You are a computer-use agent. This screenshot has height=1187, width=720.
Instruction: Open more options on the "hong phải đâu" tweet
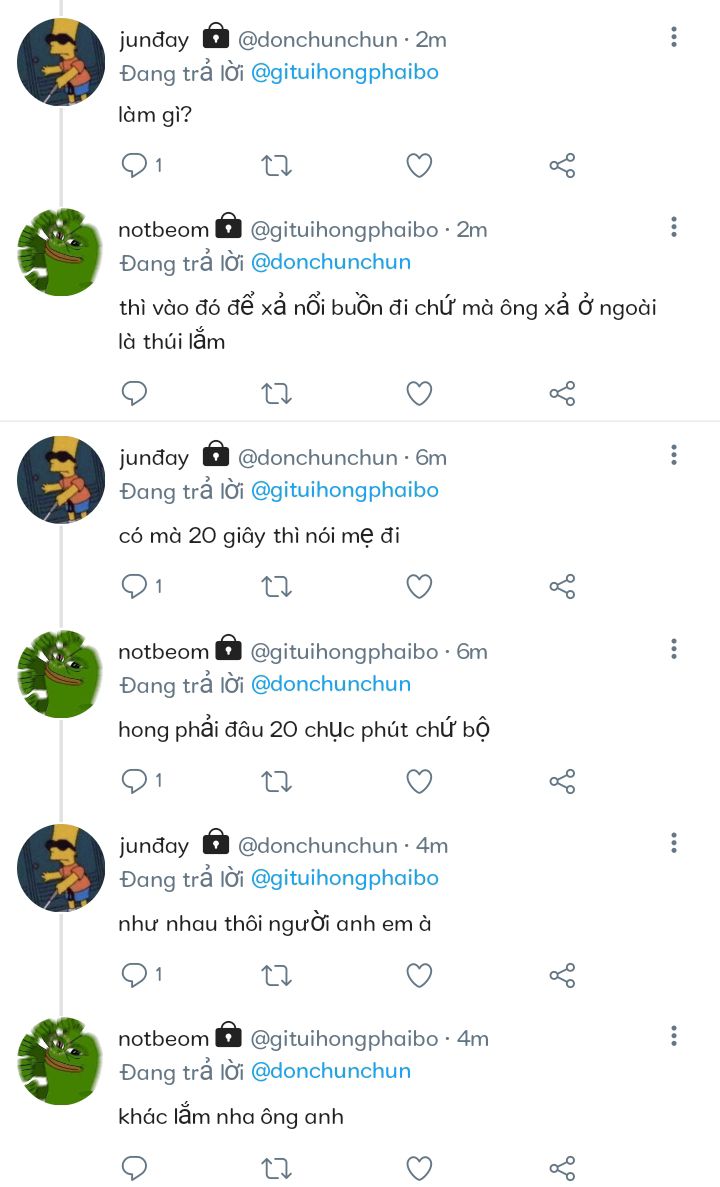tap(674, 650)
